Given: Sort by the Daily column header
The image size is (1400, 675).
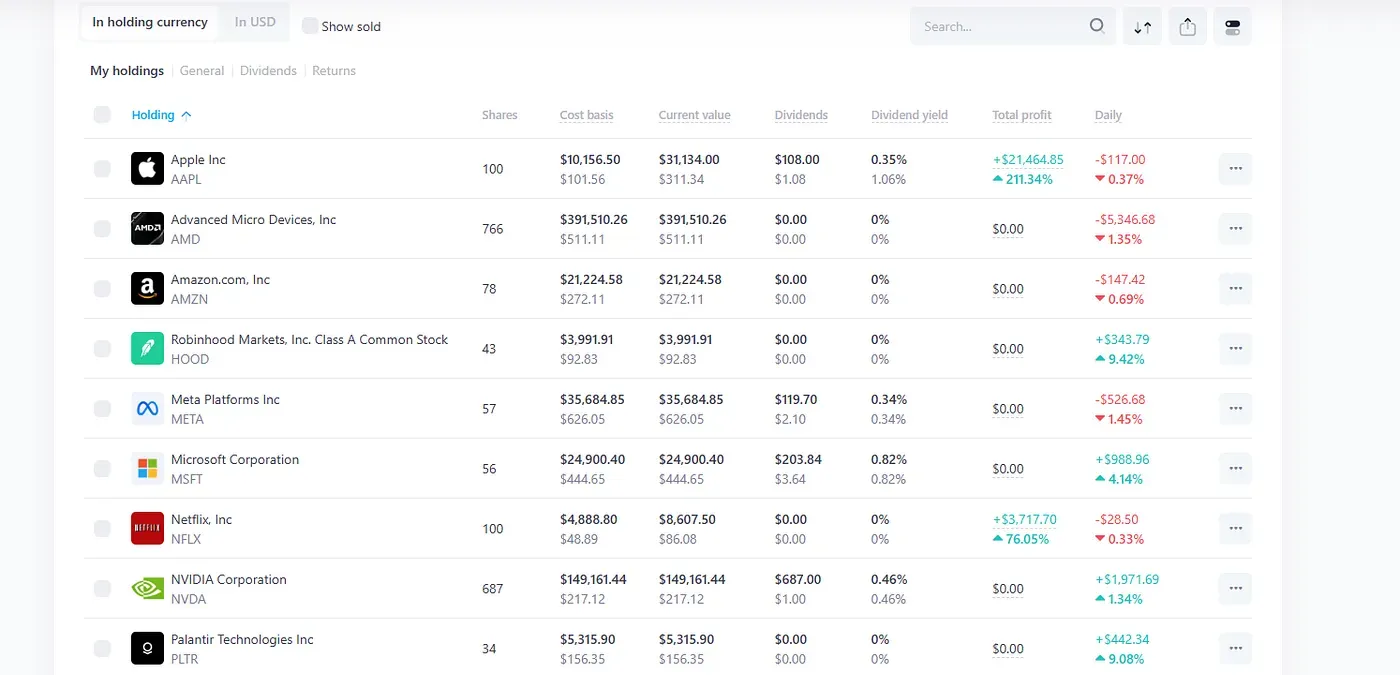Looking at the screenshot, I should point(1108,115).
